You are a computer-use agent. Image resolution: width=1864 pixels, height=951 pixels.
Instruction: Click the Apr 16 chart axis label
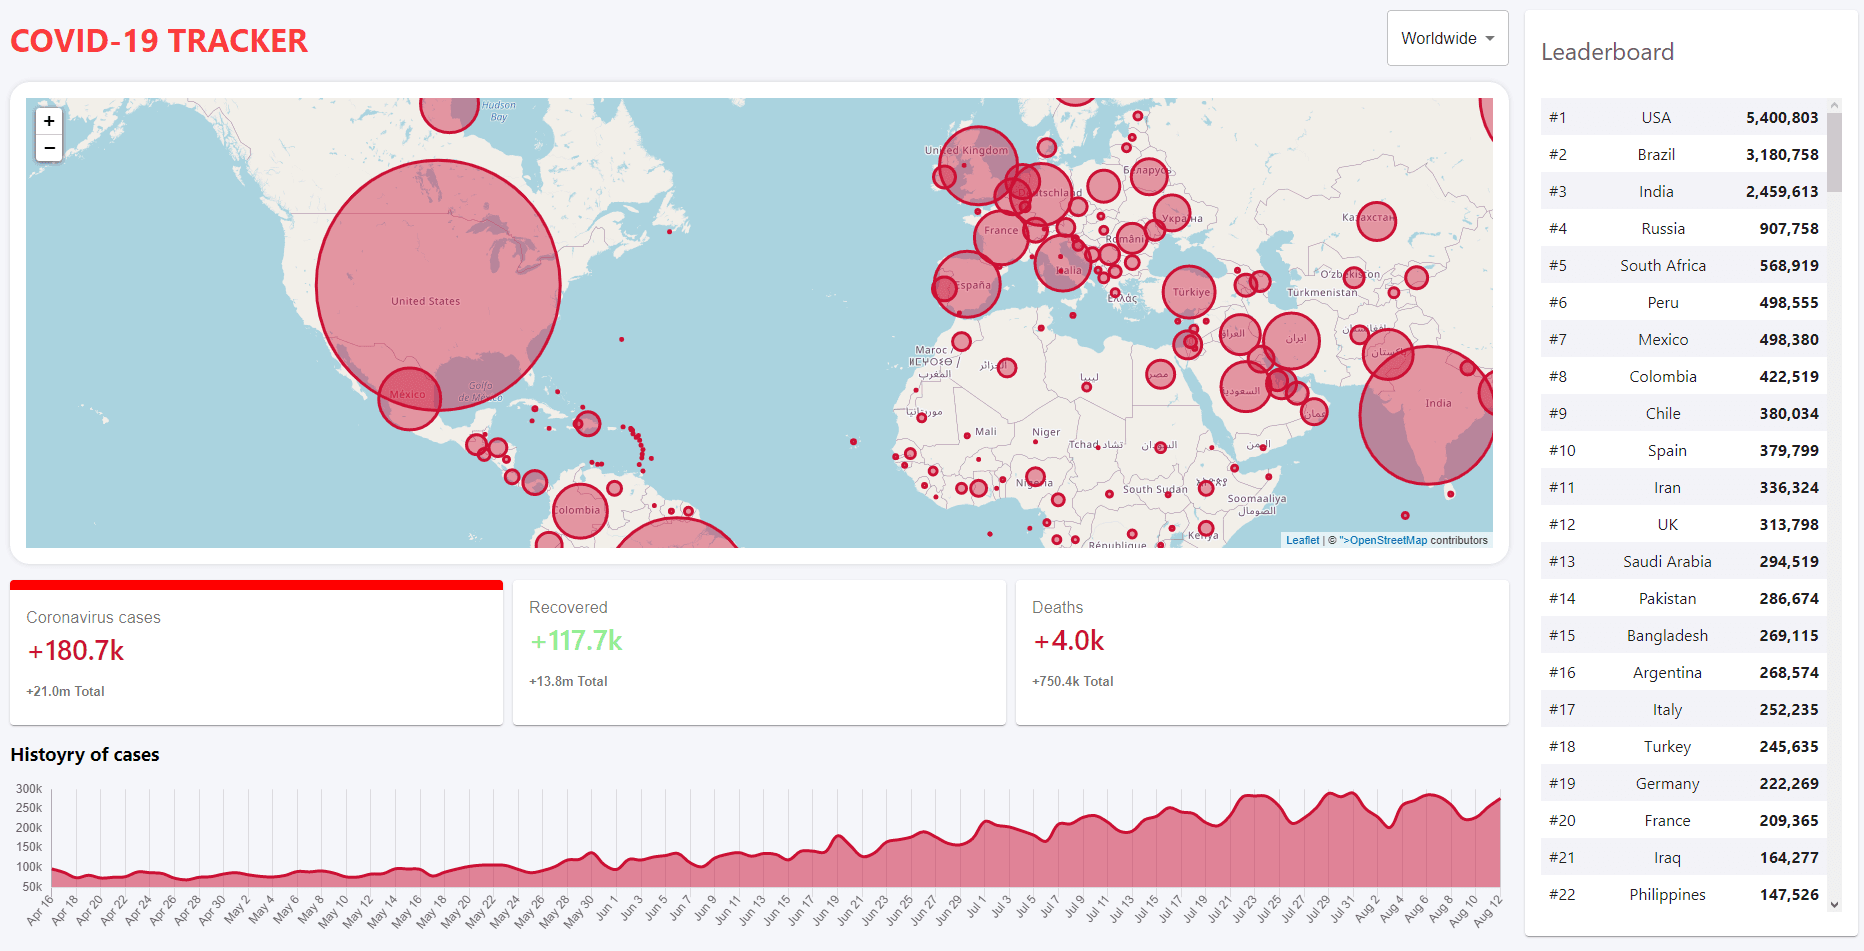coord(40,910)
